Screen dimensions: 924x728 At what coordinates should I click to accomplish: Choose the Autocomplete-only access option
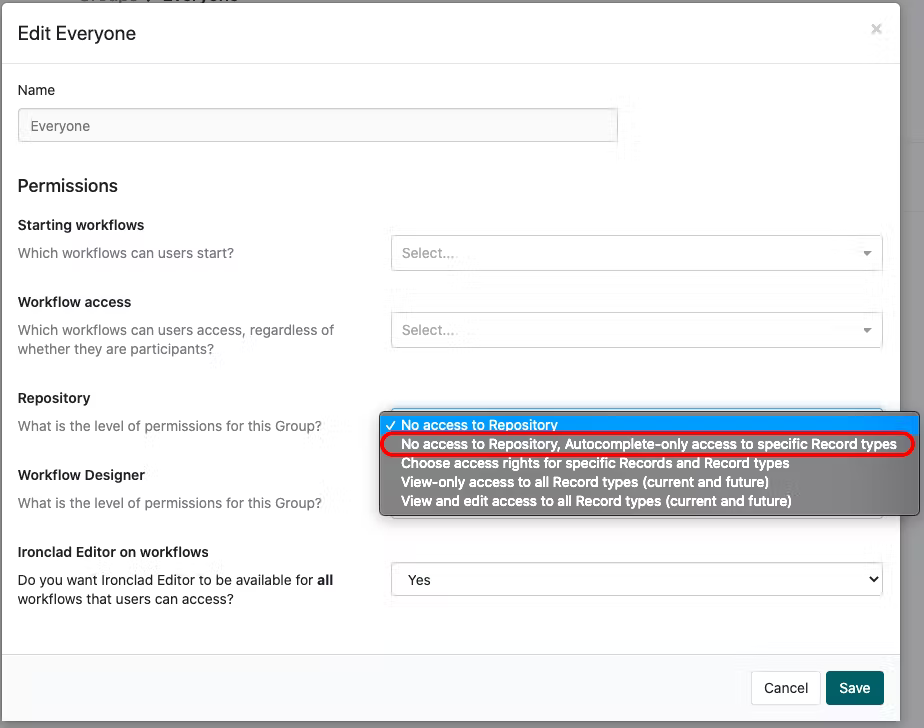tap(648, 444)
